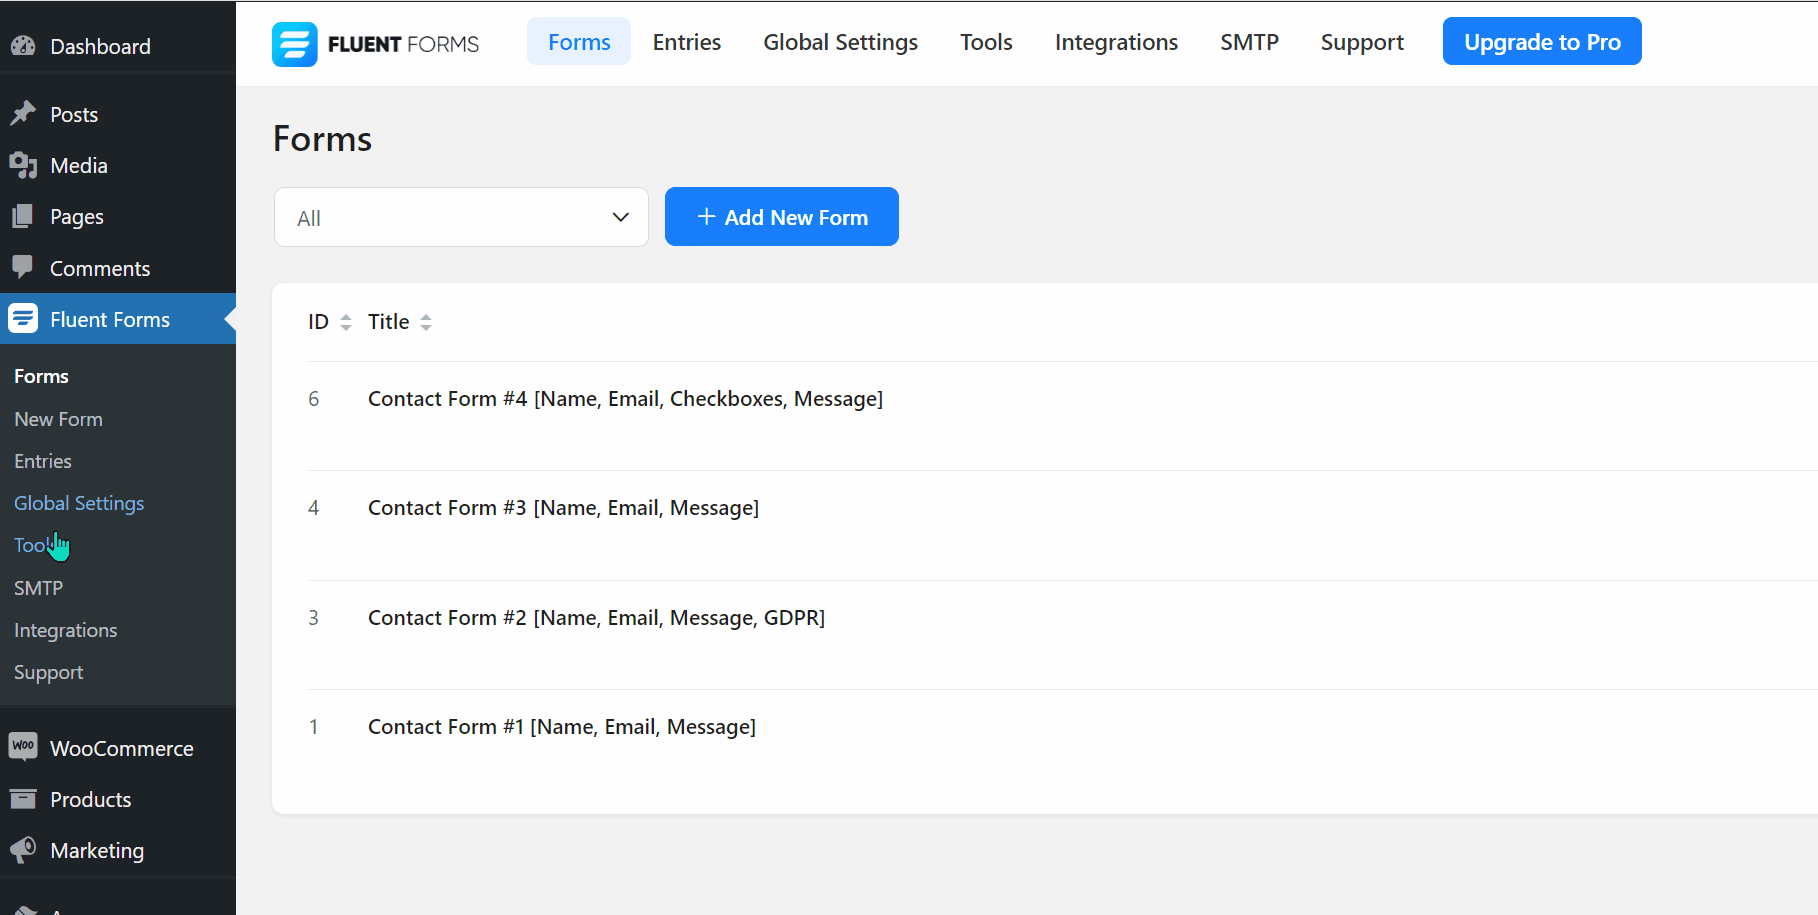Viewport: 1818px width, 915px height.
Task: Open SMTP in top navigation
Action: (1249, 42)
